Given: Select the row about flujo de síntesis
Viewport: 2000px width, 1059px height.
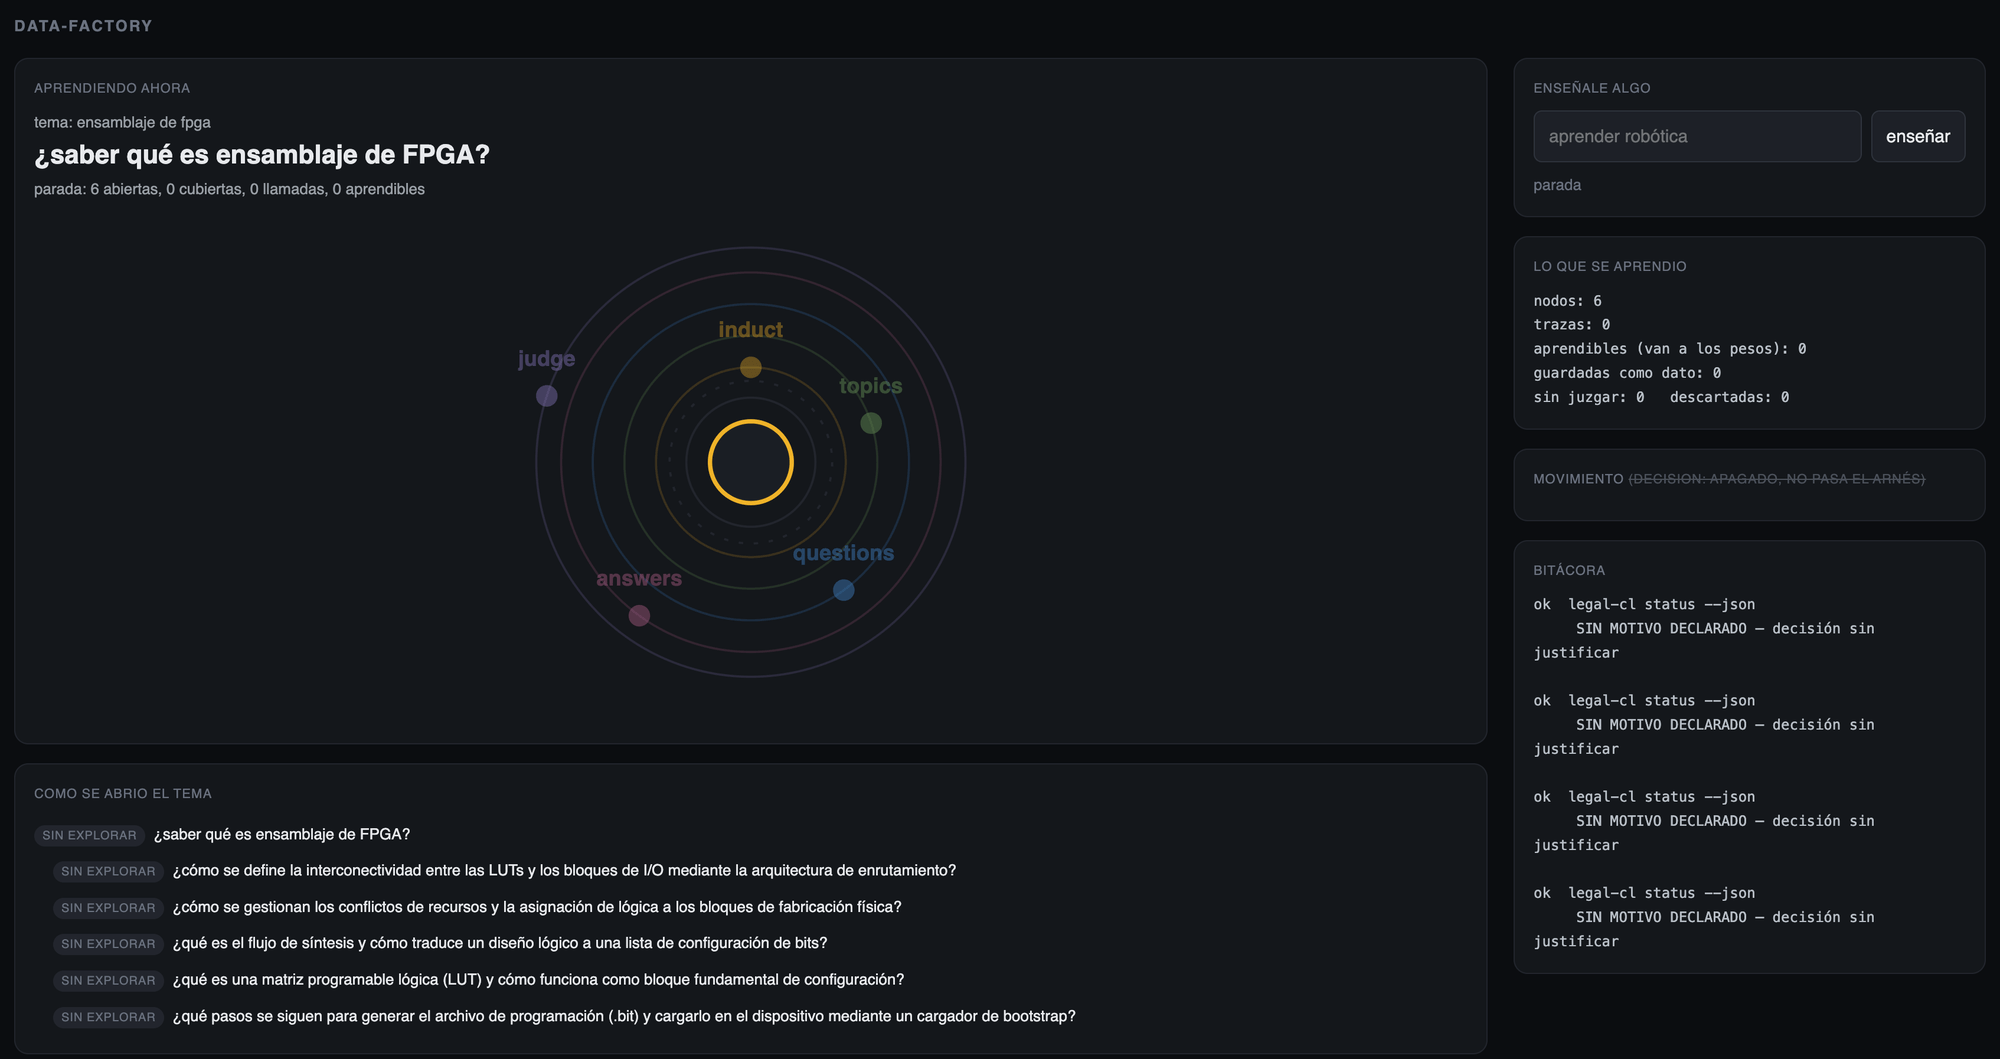Looking at the screenshot, I should click(x=440, y=943).
